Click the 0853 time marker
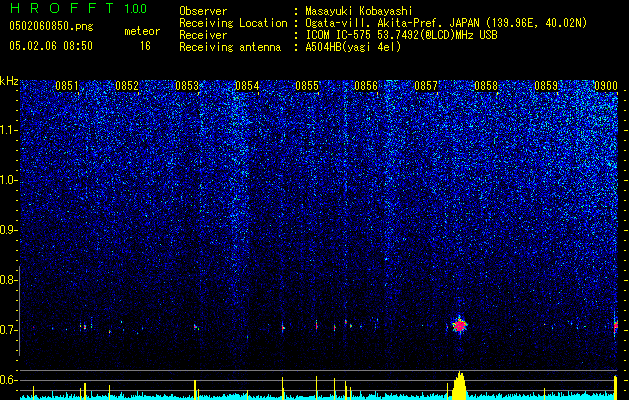Screen dimensions: 629x400 pos(187,86)
